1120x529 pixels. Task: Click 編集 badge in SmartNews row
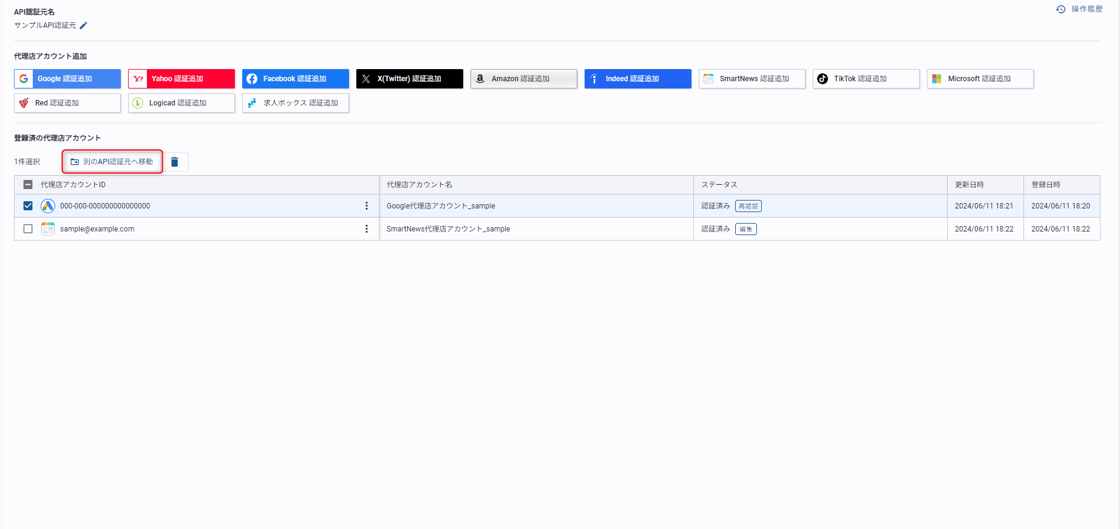(x=746, y=229)
